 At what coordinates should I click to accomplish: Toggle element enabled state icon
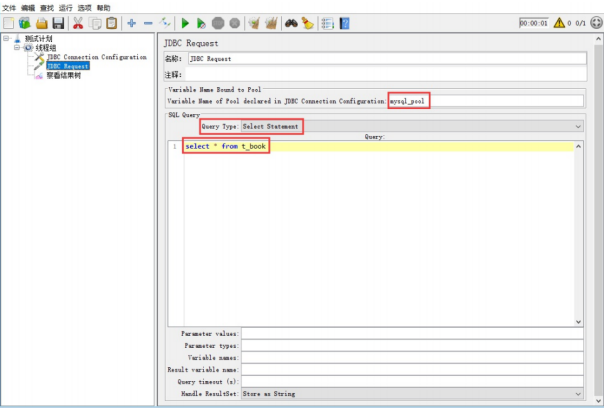tap(165, 23)
